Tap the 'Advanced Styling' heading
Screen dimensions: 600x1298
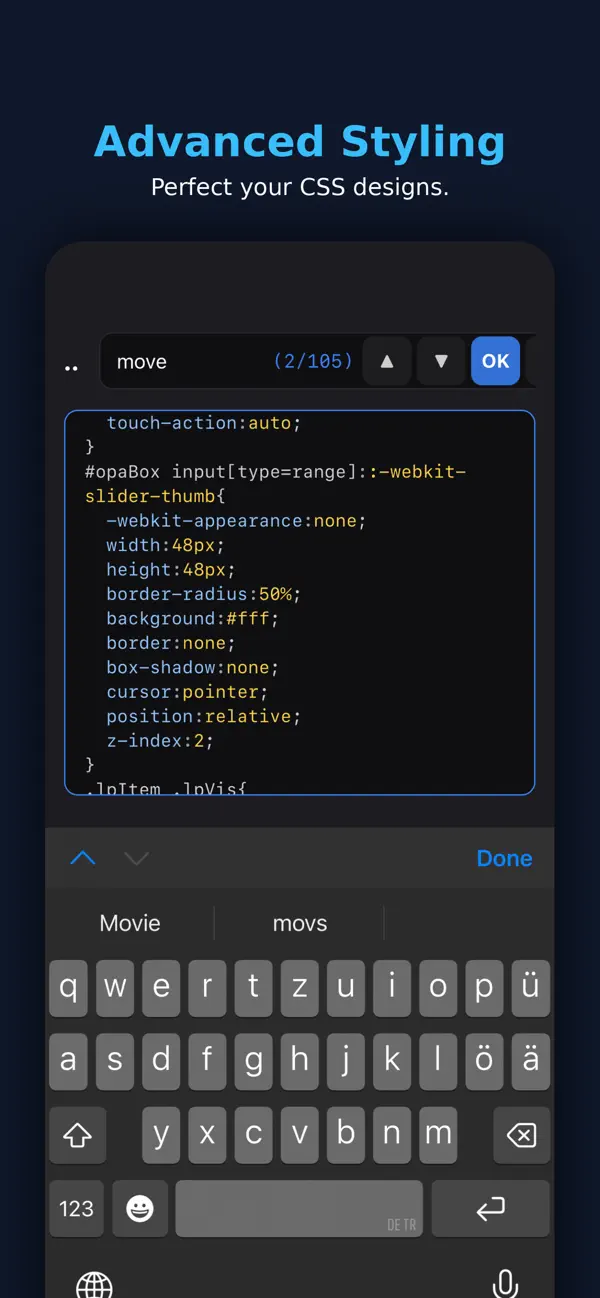pyautogui.click(x=300, y=142)
